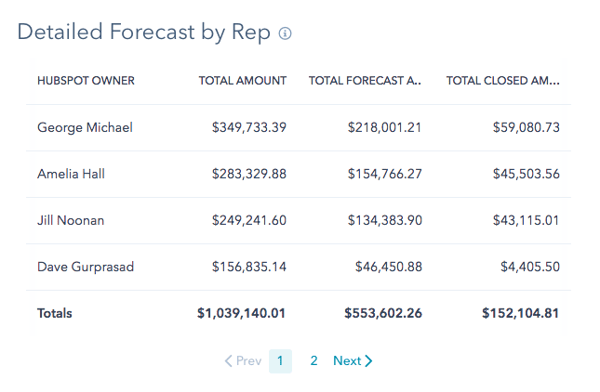Viewport: 600px width, 392px height.
Task: Click the Totals row label
Action: click(x=54, y=313)
